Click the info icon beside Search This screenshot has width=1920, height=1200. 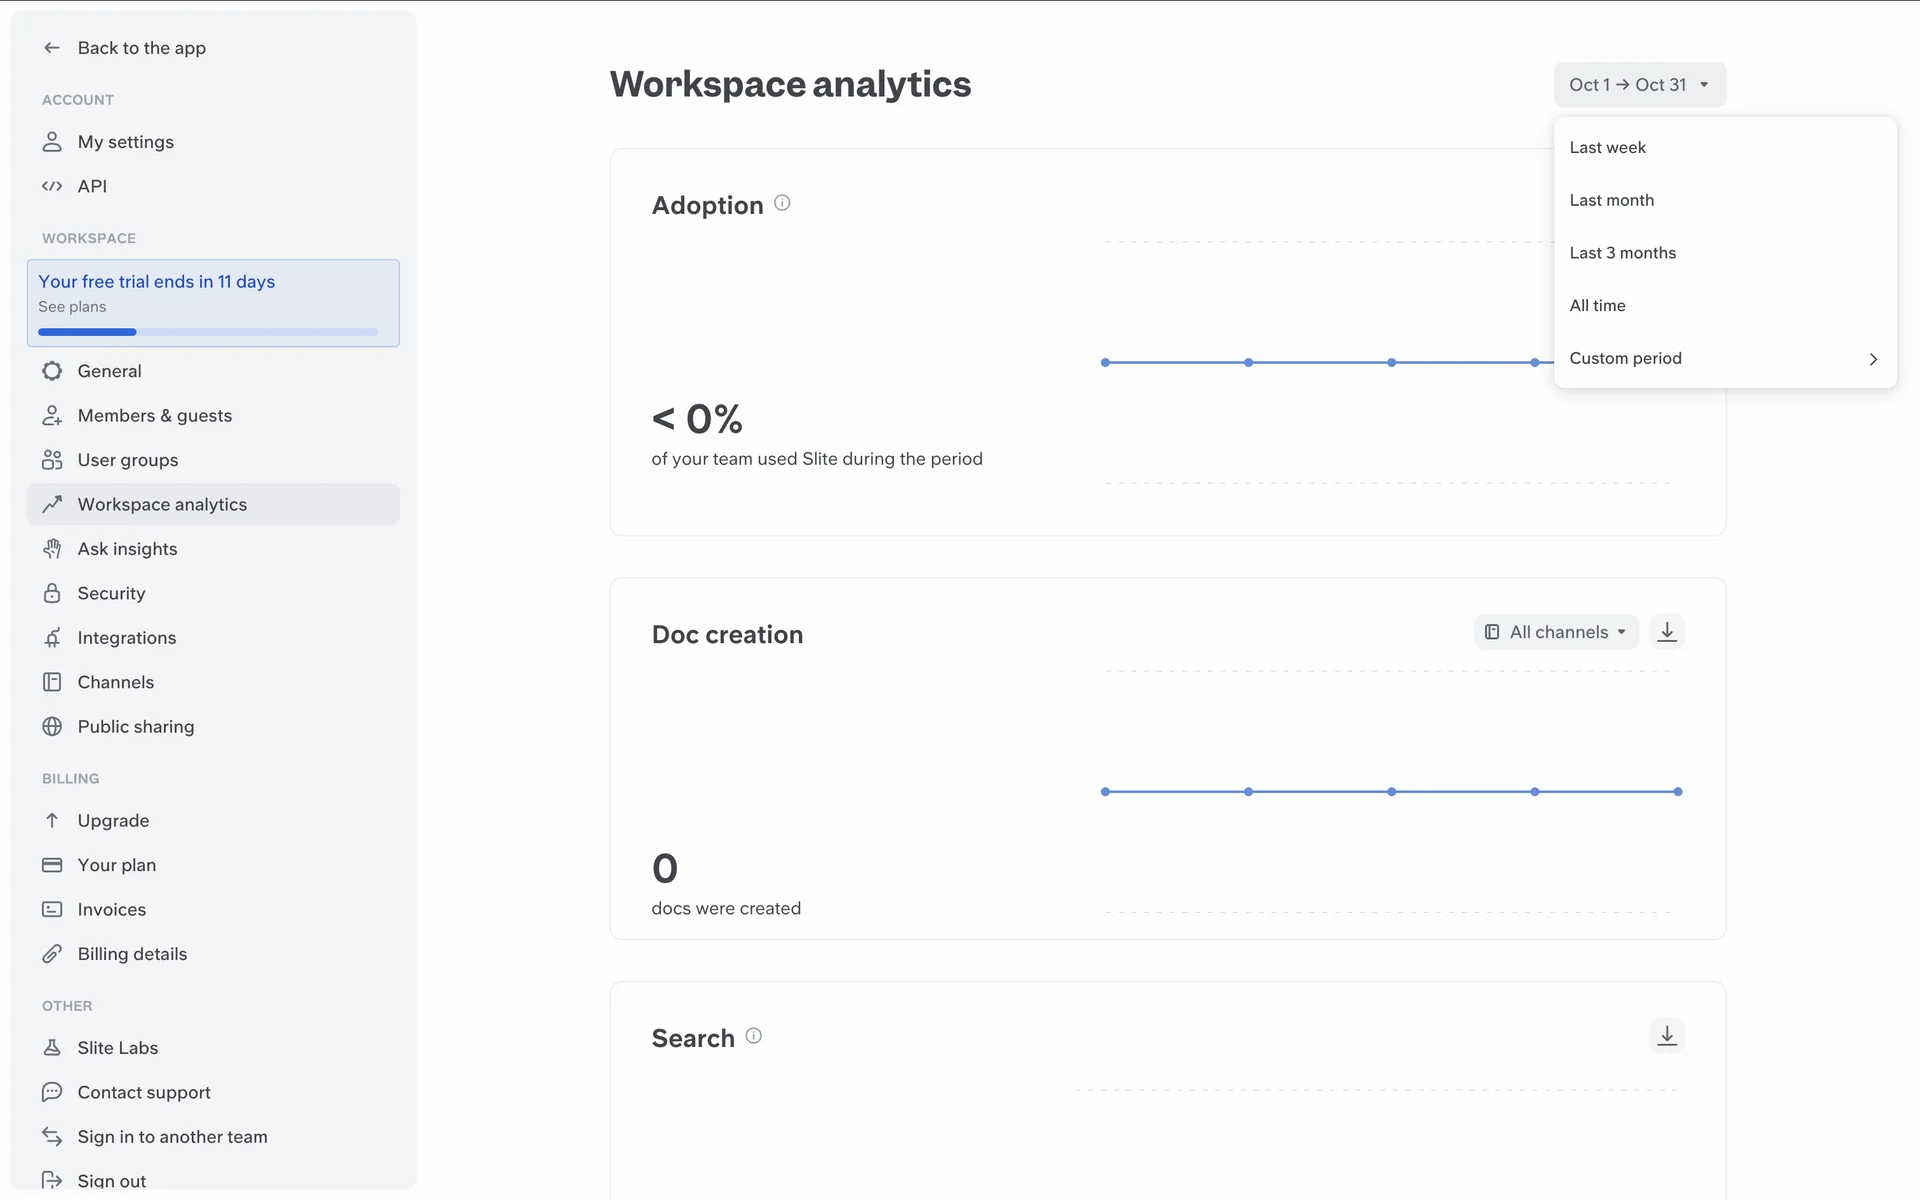point(753,1036)
